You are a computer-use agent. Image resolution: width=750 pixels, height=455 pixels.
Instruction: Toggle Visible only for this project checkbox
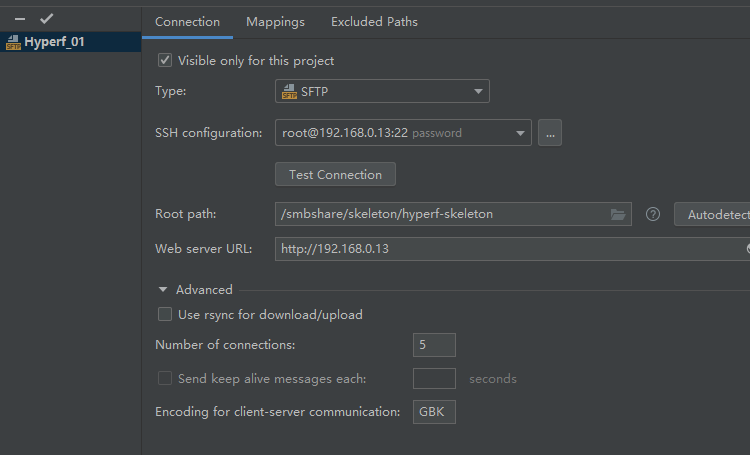[x=165, y=61]
